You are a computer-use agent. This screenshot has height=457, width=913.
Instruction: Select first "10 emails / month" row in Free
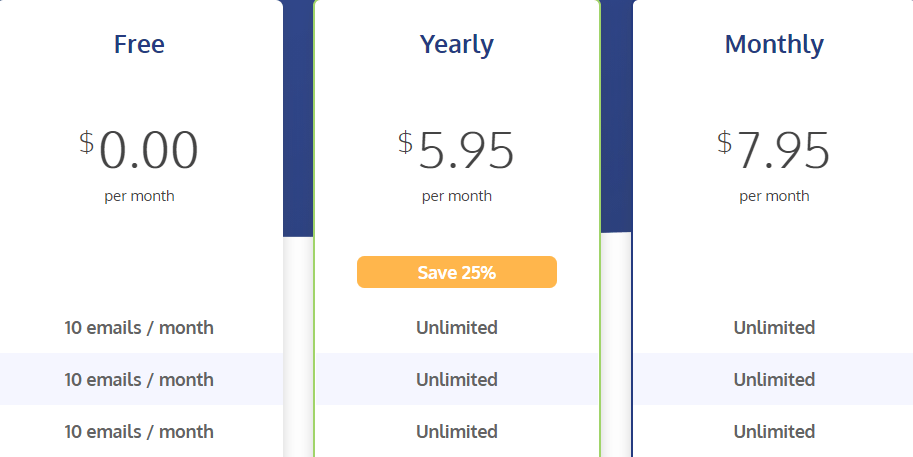[x=139, y=327]
